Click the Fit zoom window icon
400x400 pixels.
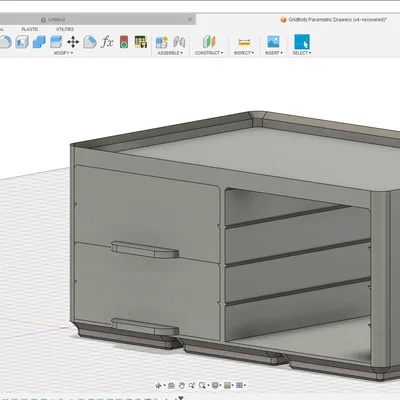click(202, 386)
